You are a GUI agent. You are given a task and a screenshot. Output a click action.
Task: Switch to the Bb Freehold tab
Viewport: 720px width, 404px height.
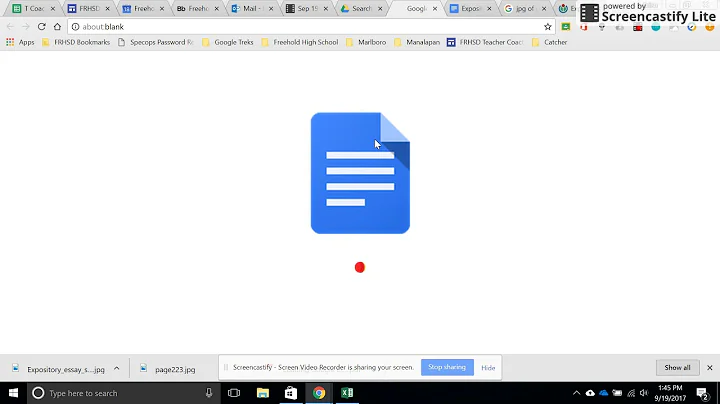(195, 8)
